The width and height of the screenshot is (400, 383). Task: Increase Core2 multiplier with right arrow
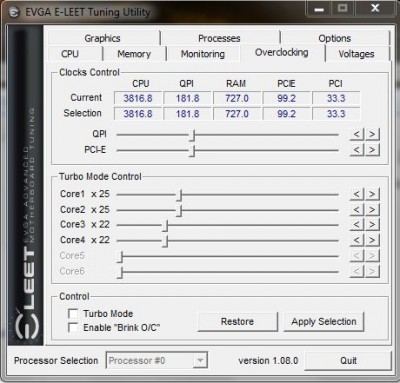pyautogui.click(x=372, y=209)
